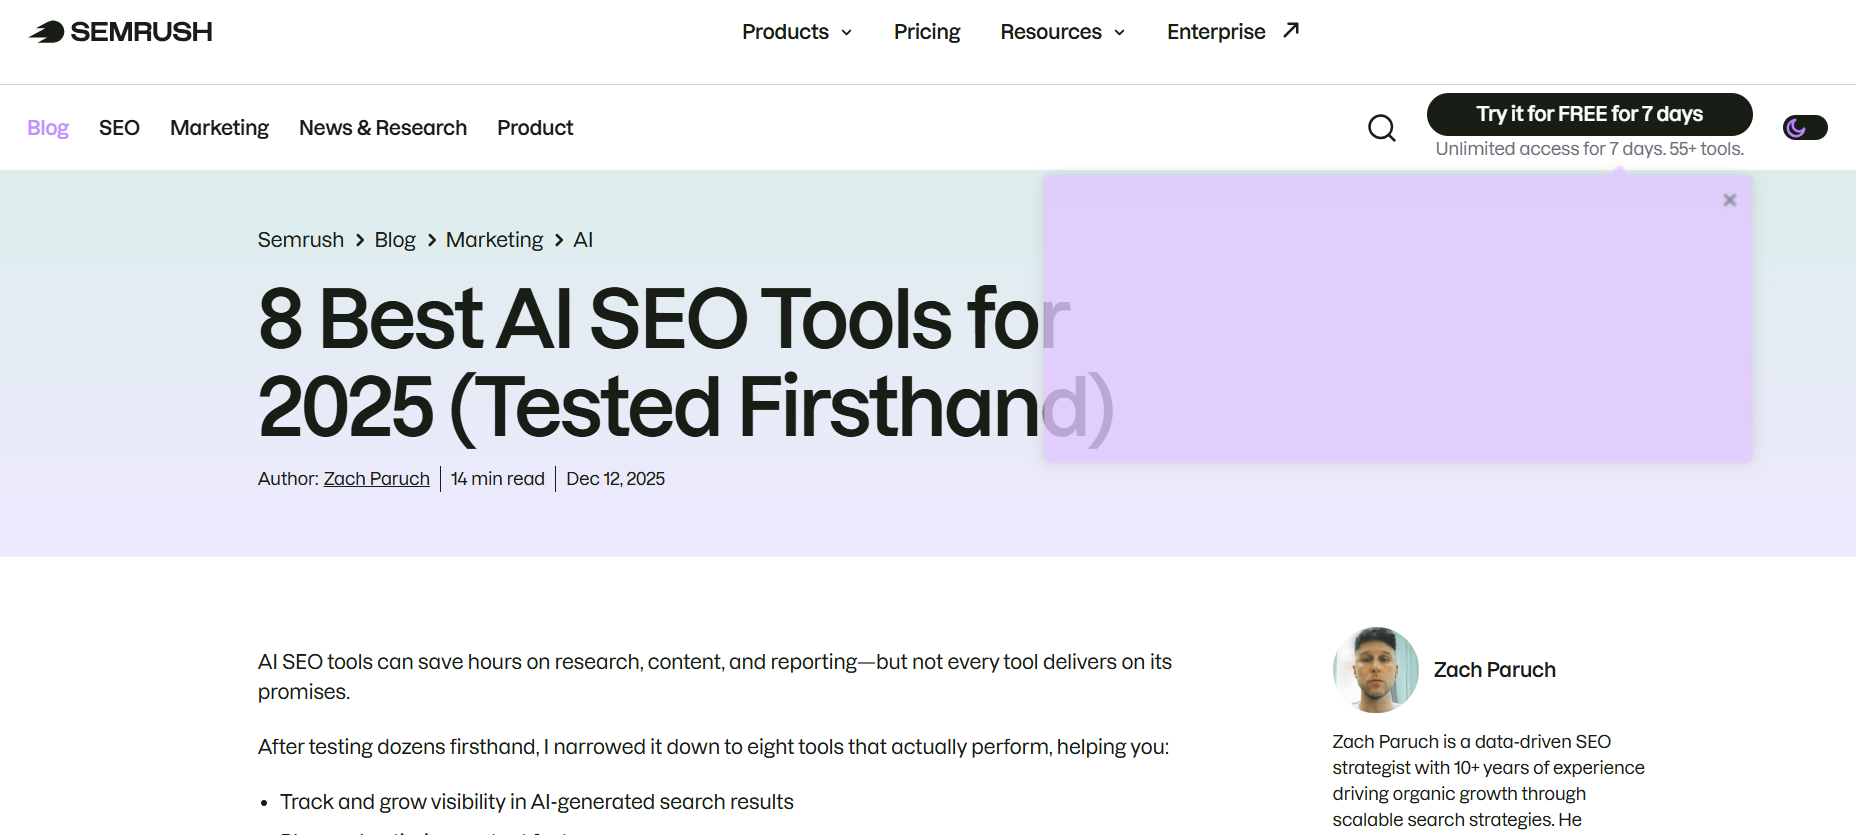The image size is (1856, 835).
Task: Toggle dark mode switch
Action: coord(1804,128)
